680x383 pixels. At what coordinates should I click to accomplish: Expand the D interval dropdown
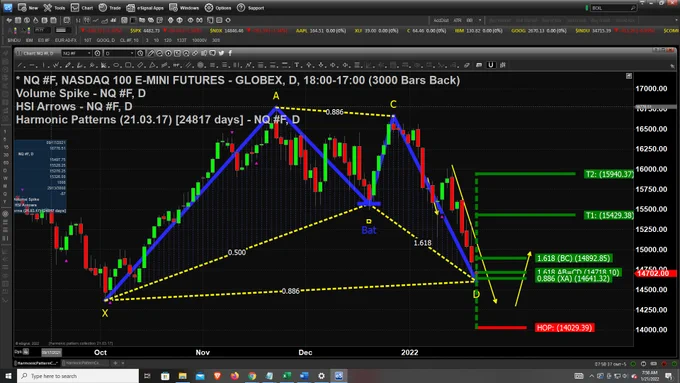click(132, 53)
